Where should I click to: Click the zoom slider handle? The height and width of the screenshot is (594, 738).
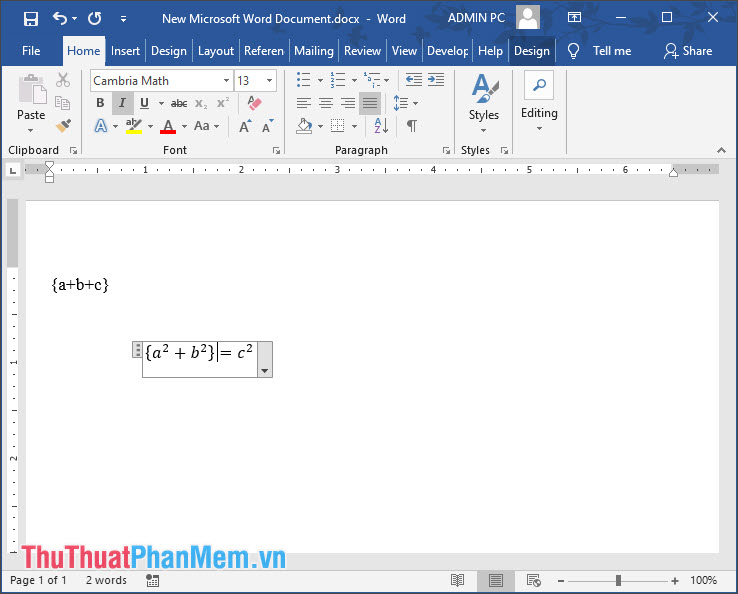coord(618,580)
